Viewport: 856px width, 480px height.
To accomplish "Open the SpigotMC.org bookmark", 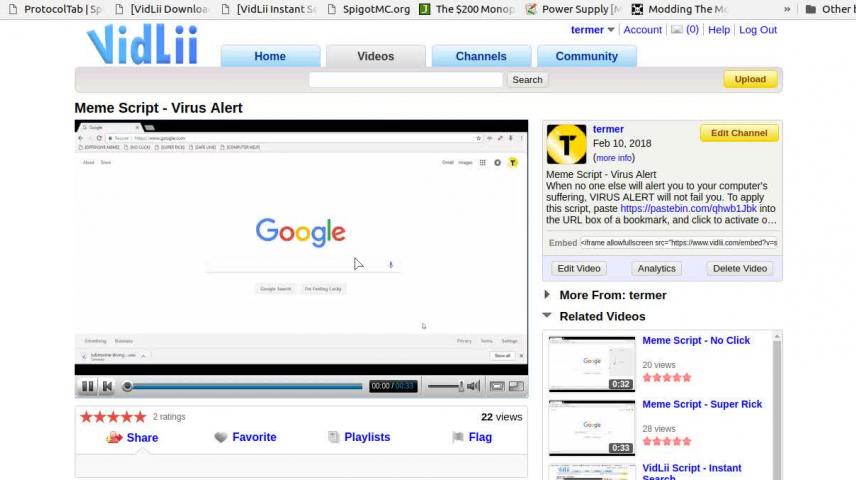I will (x=369, y=9).
